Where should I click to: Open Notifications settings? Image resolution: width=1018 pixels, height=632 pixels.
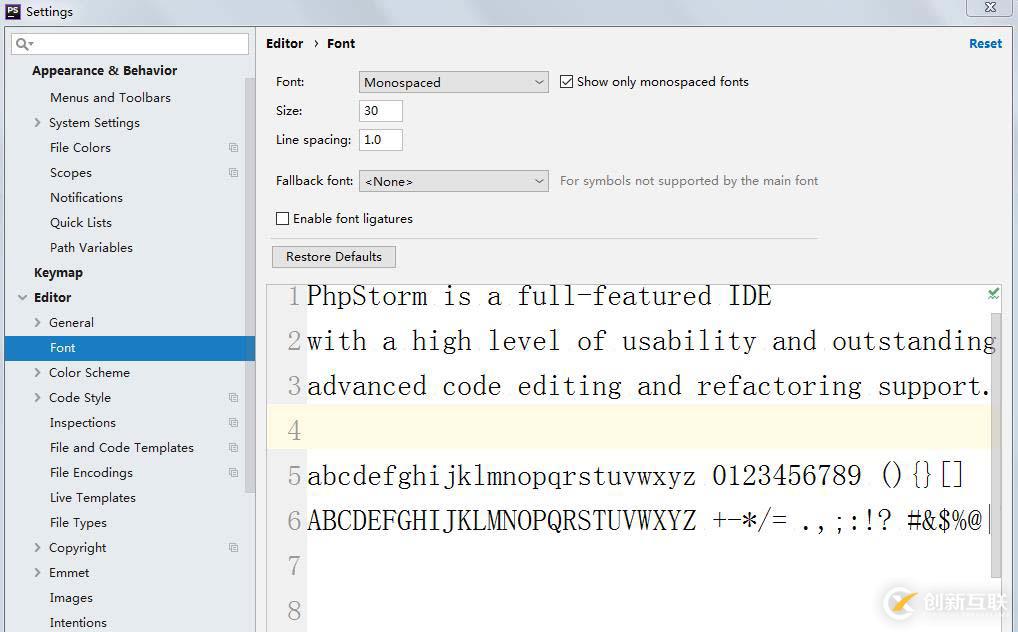coord(86,197)
